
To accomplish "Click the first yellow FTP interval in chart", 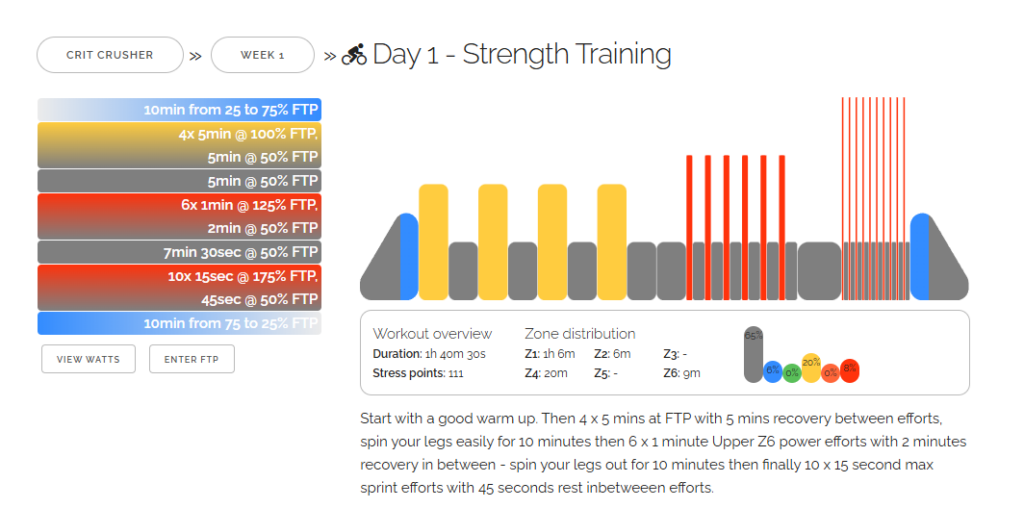I will tap(434, 242).
